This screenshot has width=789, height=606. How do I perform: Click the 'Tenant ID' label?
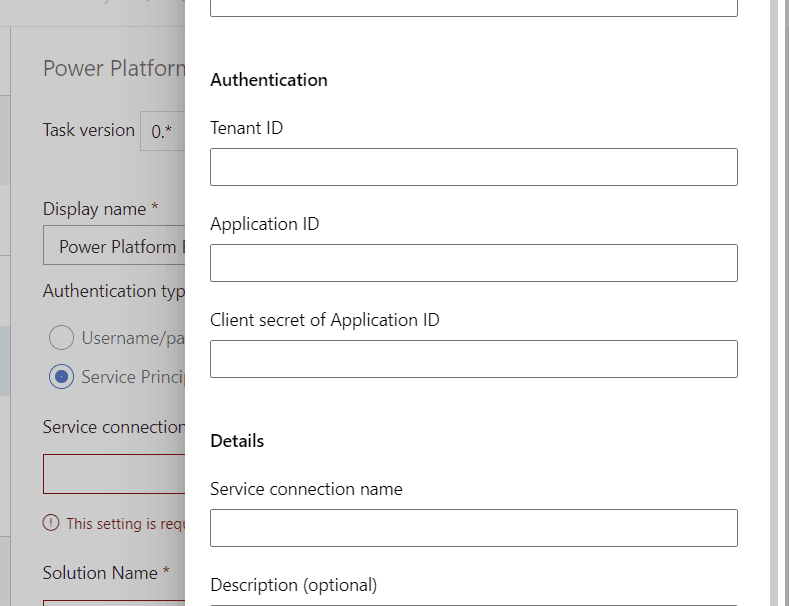tap(247, 128)
